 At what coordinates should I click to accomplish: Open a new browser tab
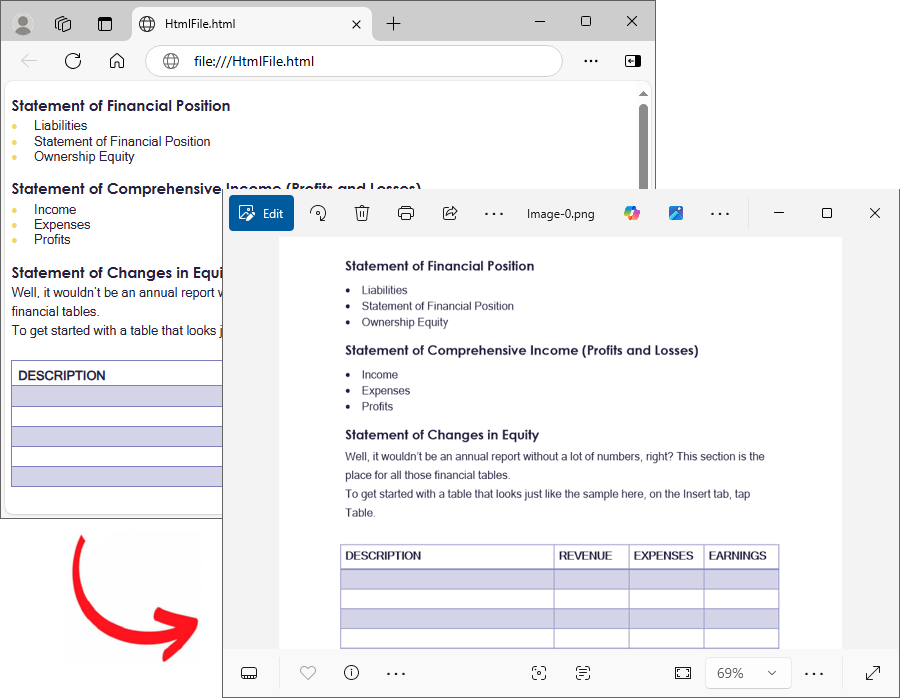[393, 23]
